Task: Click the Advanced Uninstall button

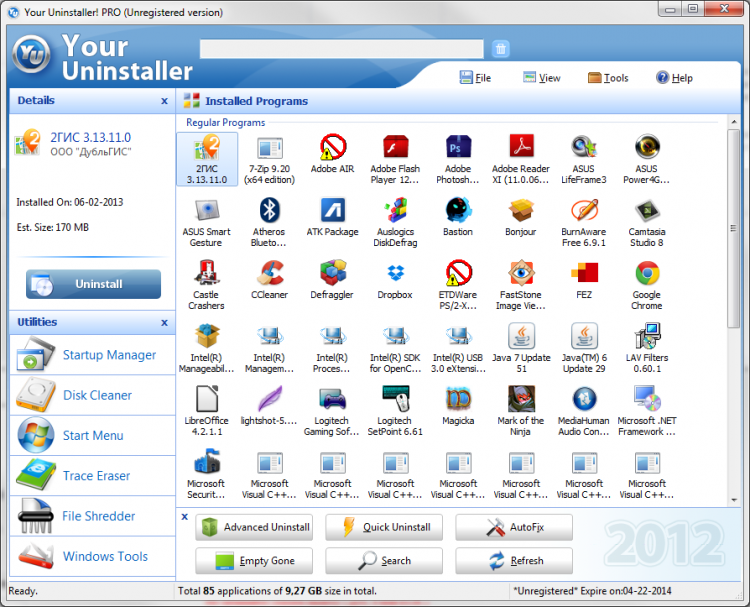Action: click(254, 527)
